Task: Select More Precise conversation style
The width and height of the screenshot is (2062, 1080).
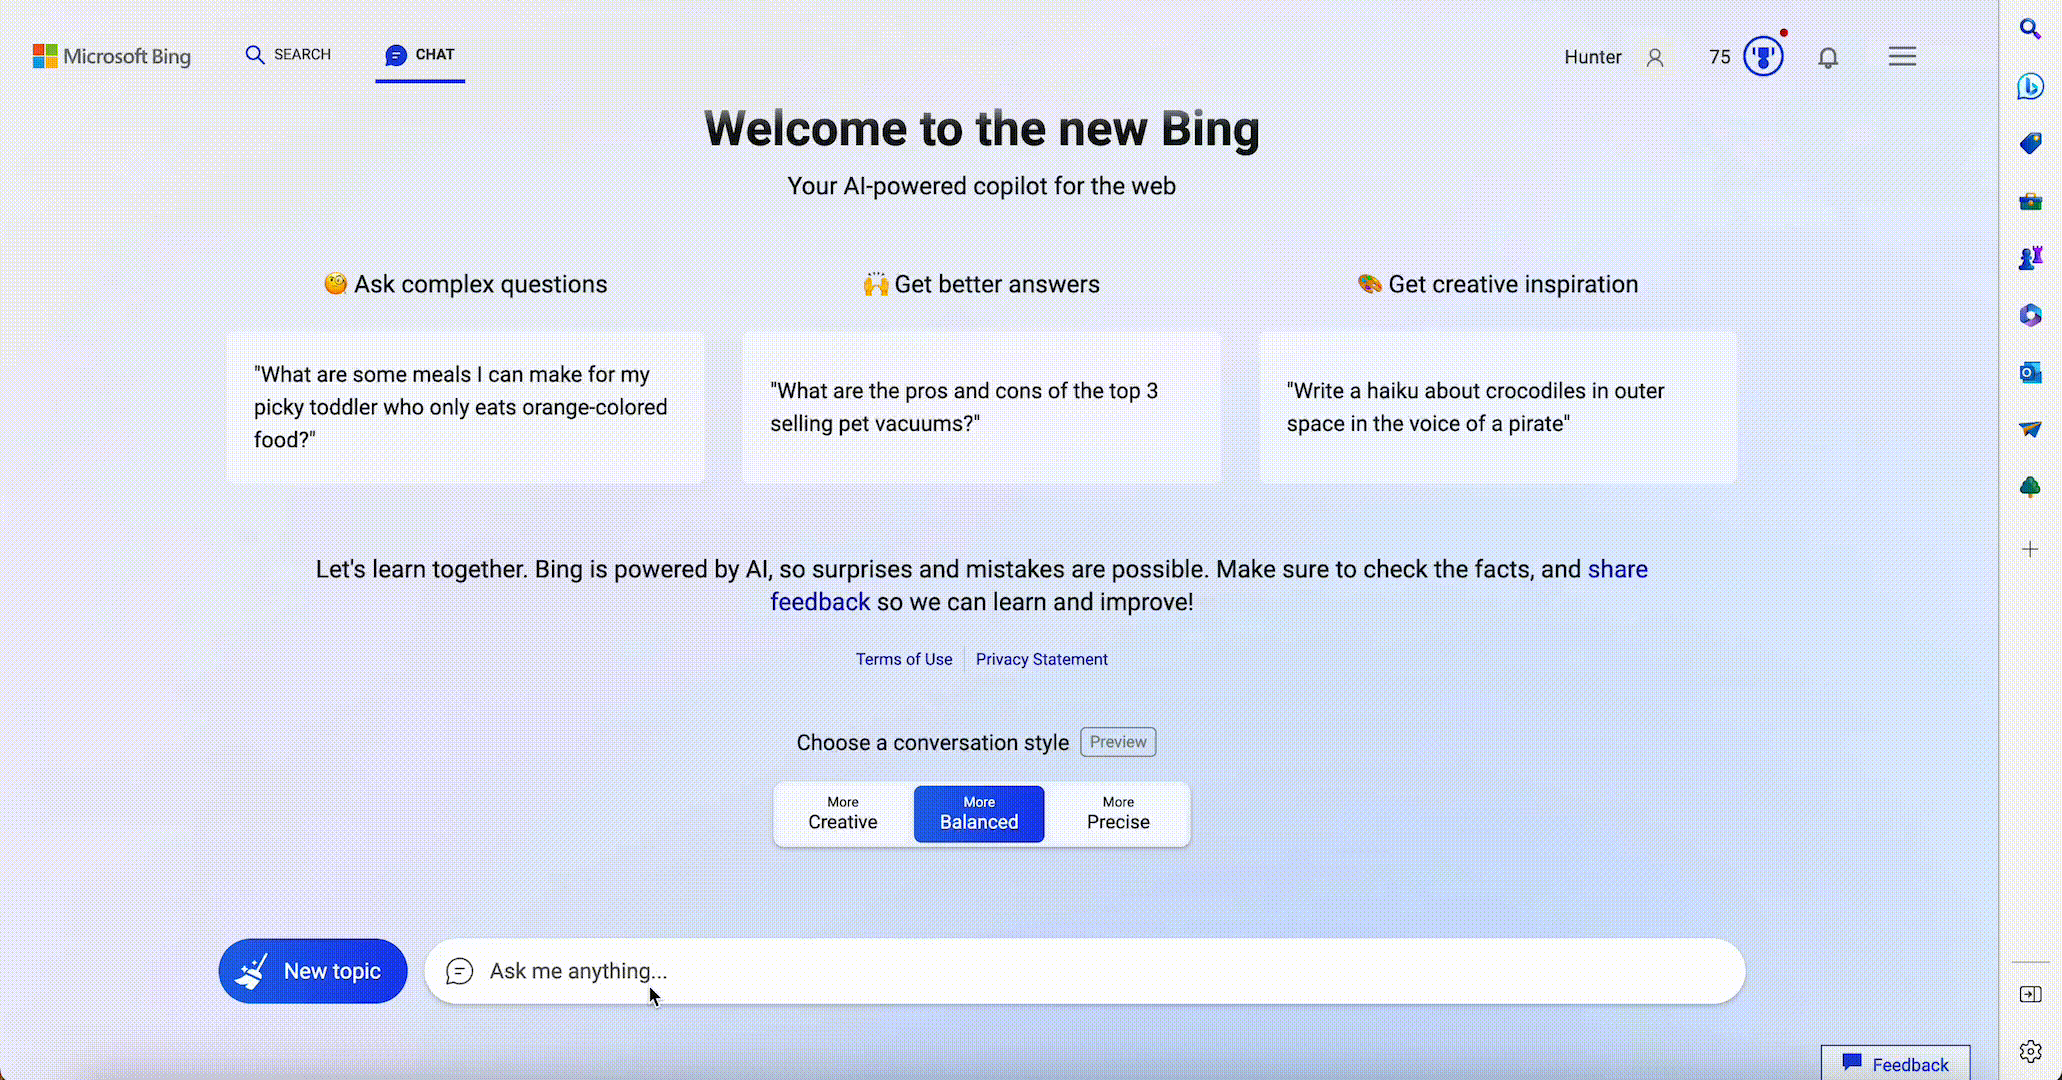Action: point(1118,814)
